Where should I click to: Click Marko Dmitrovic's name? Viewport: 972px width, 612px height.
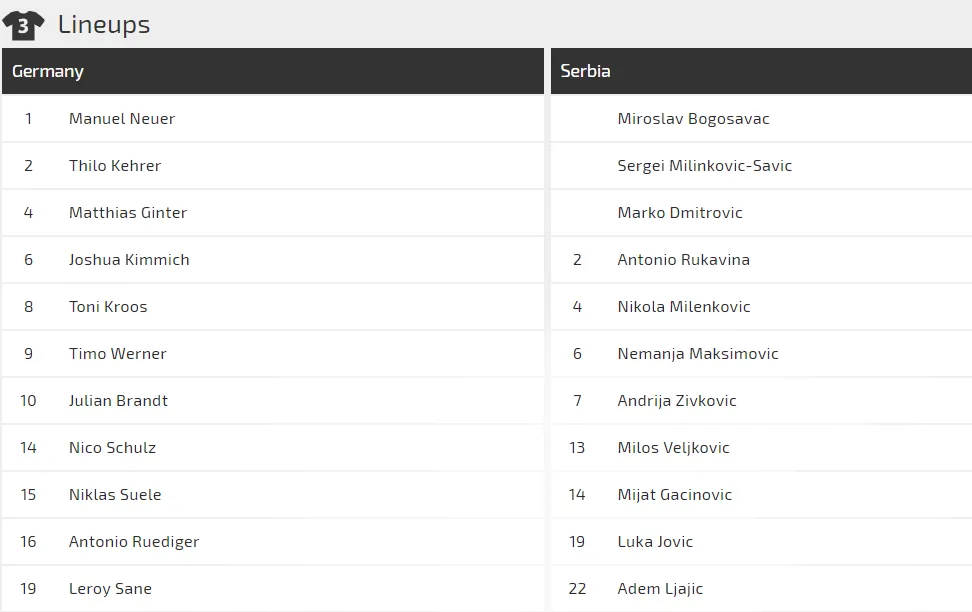pyautogui.click(x=680, y=212)
